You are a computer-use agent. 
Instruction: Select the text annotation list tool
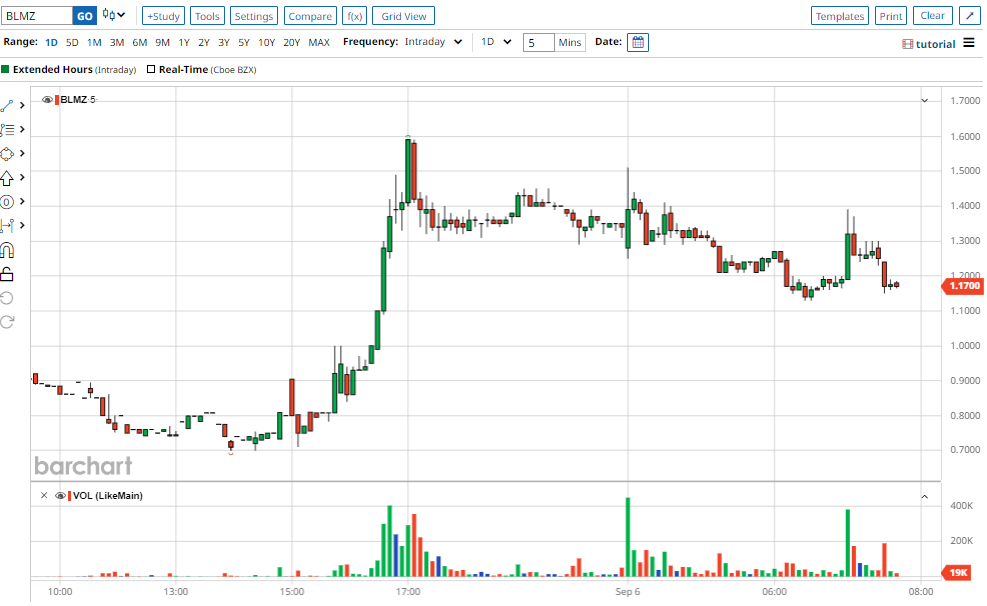pos(7,130)
